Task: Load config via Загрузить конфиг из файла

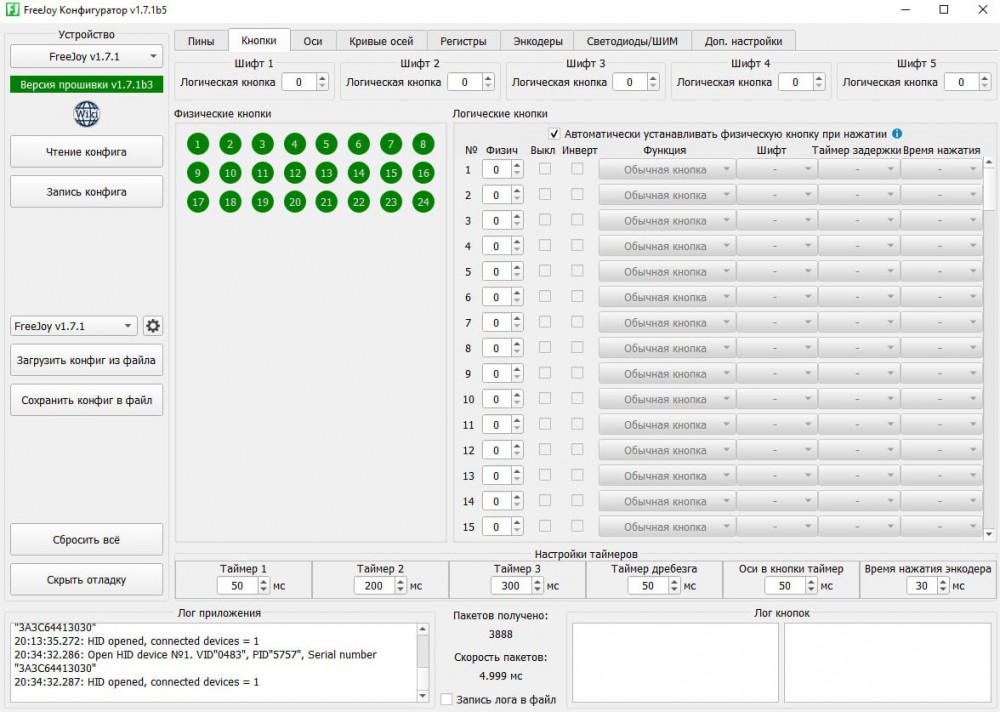Action: click(86, 360)
